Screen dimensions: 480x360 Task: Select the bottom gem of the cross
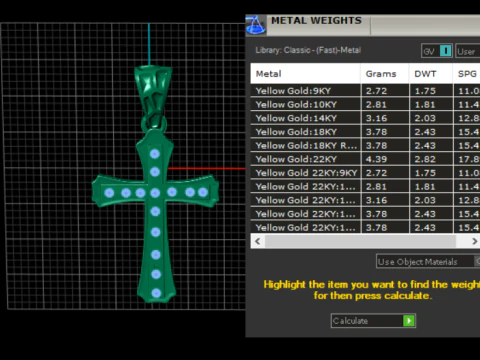pos(156,293)
